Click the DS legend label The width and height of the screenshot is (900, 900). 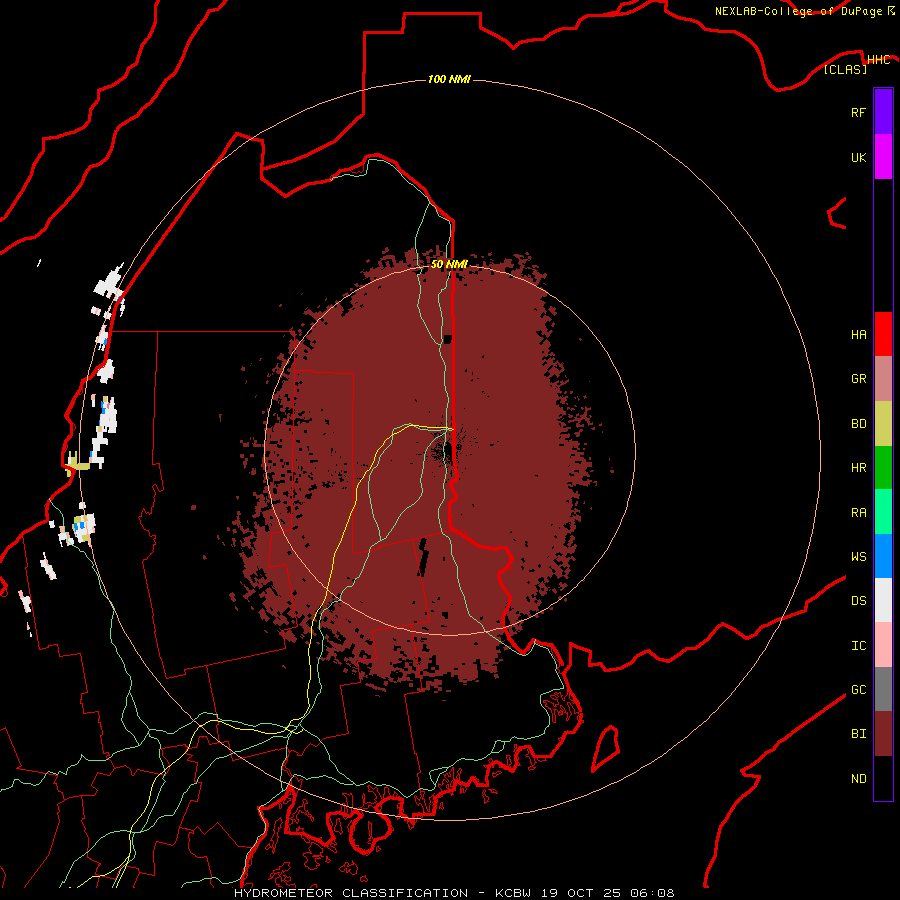point(858,601)
